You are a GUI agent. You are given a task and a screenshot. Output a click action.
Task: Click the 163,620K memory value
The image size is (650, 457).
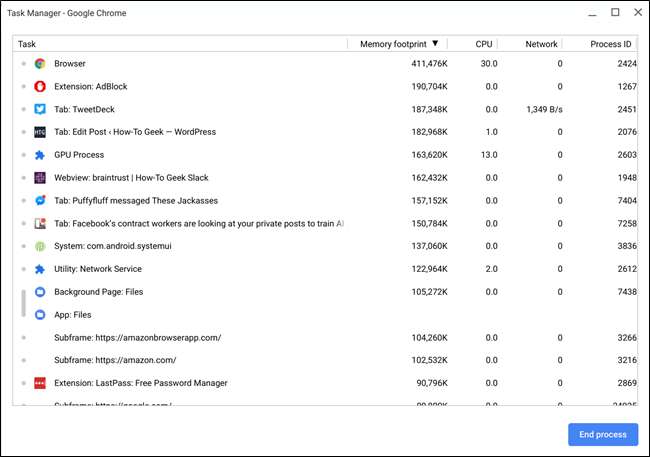click(429, 155)
